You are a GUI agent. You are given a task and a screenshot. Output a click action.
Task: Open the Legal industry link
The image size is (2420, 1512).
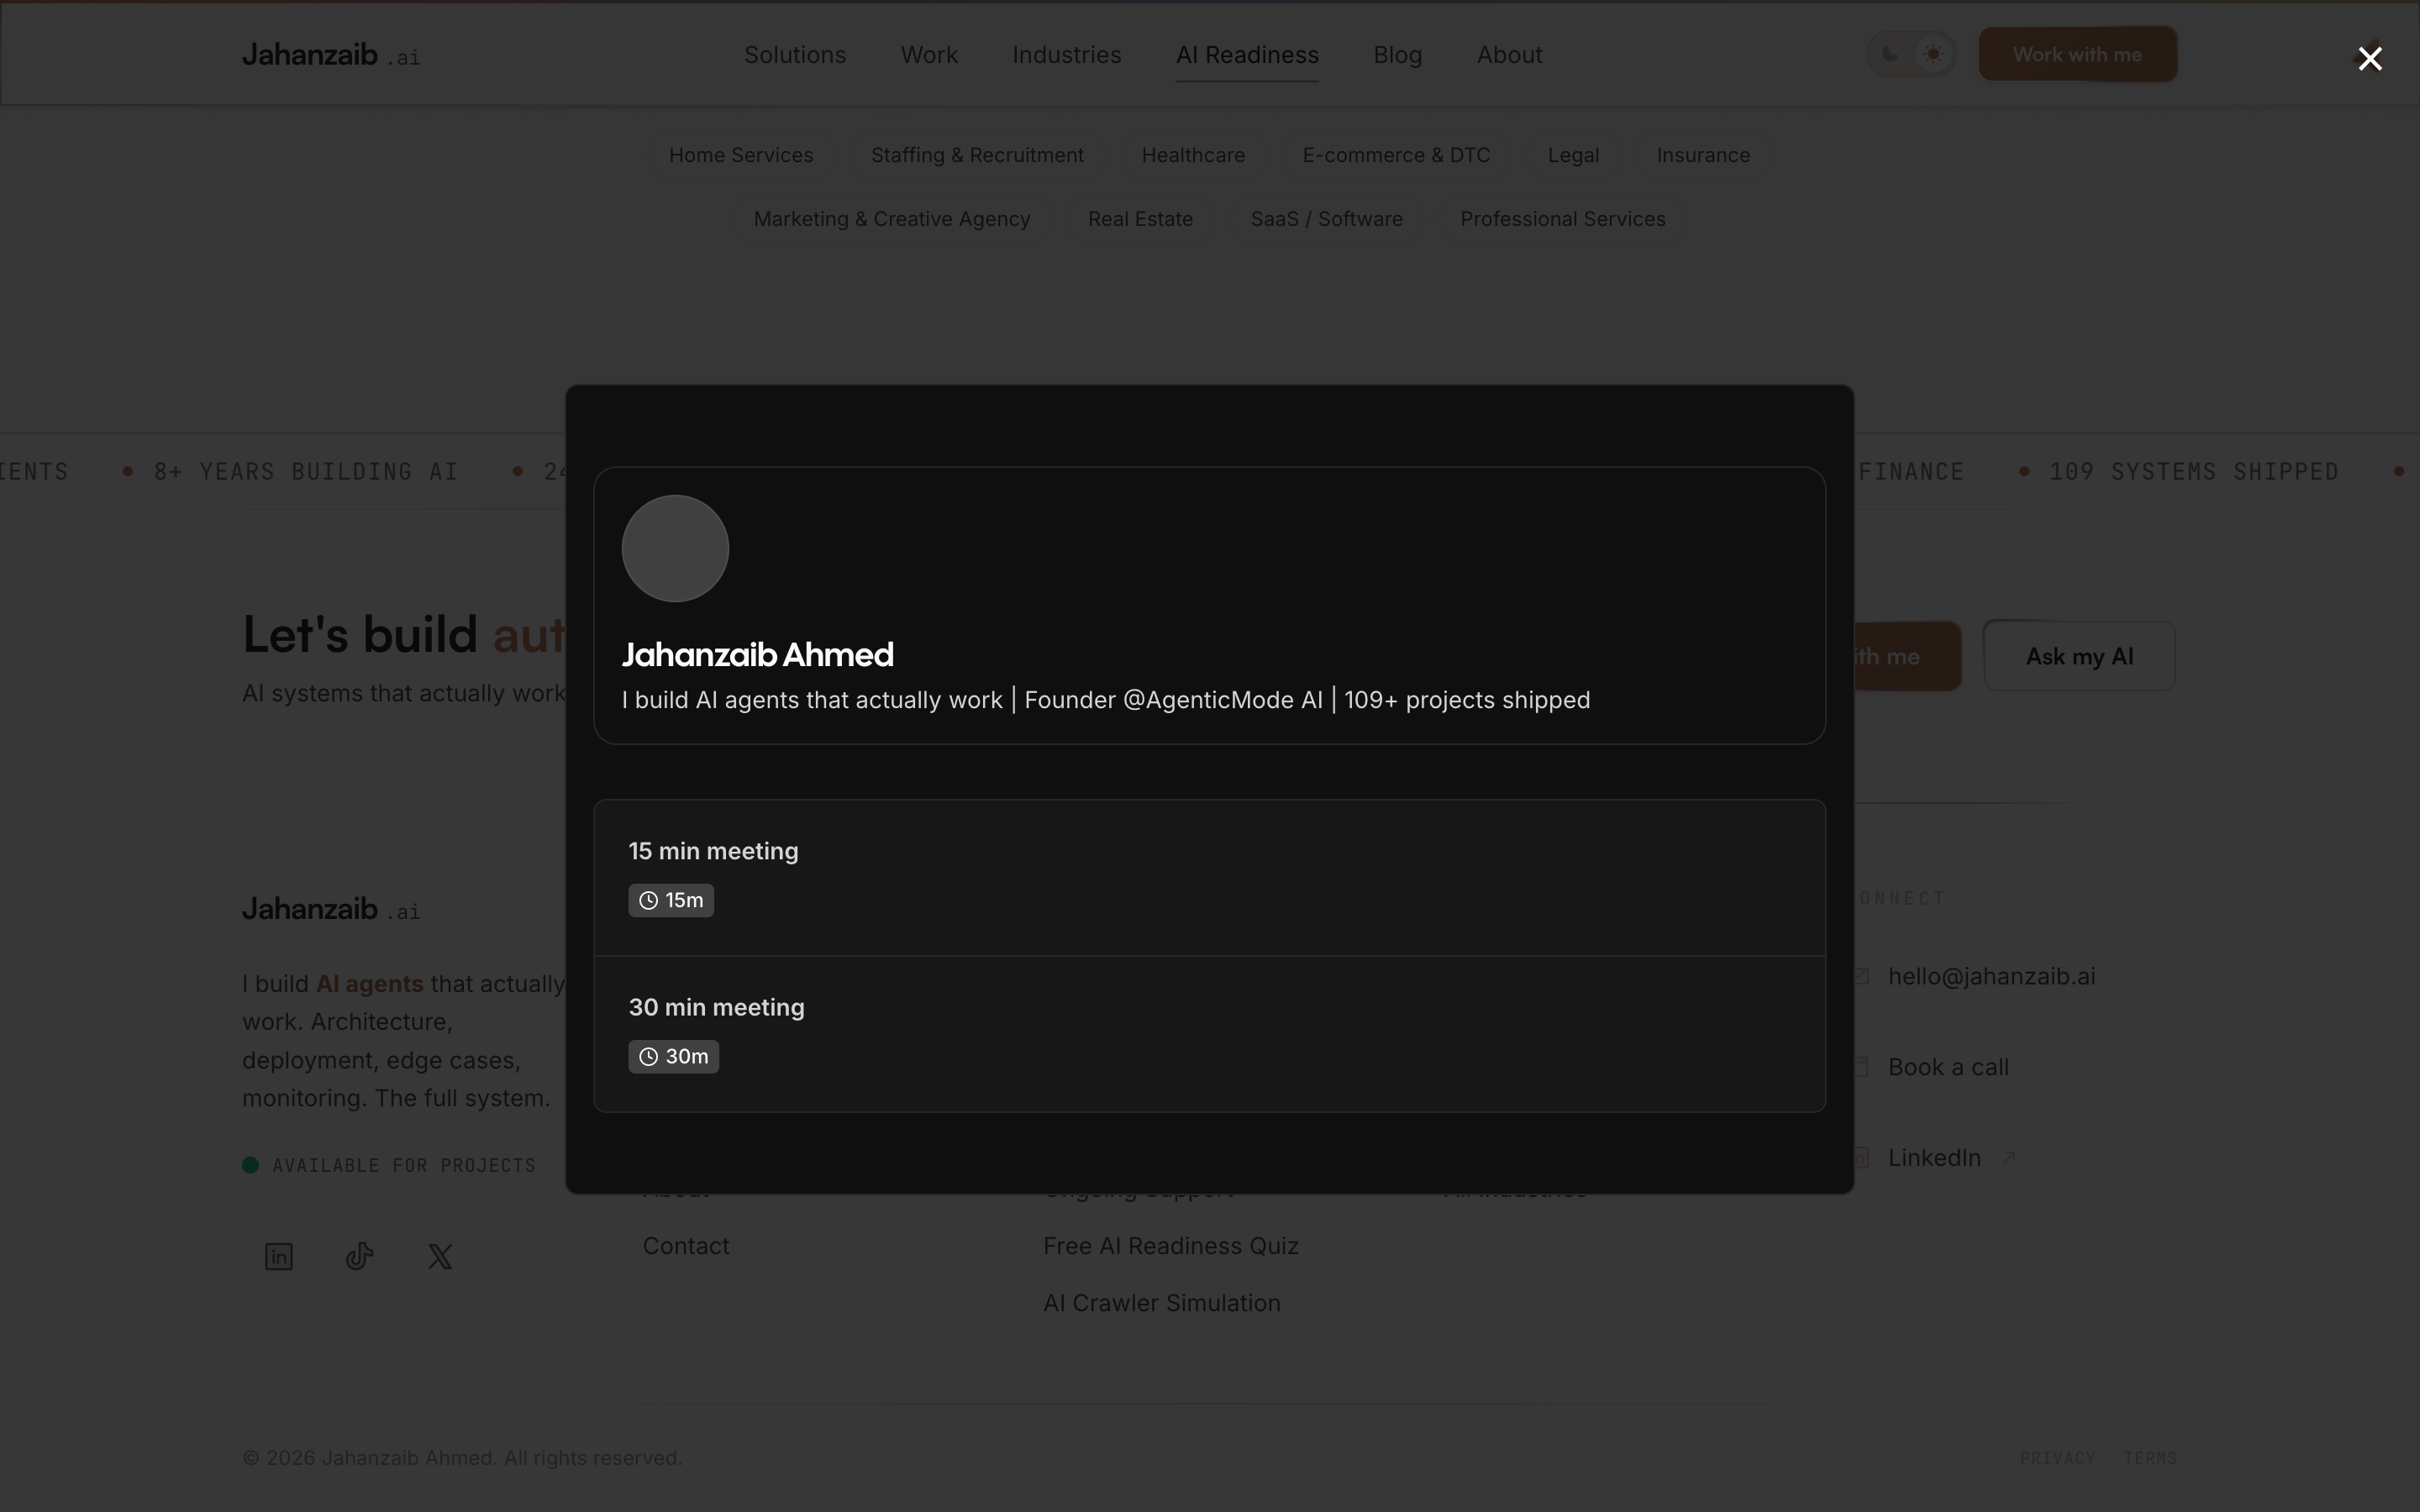[x=1573, y=155]
